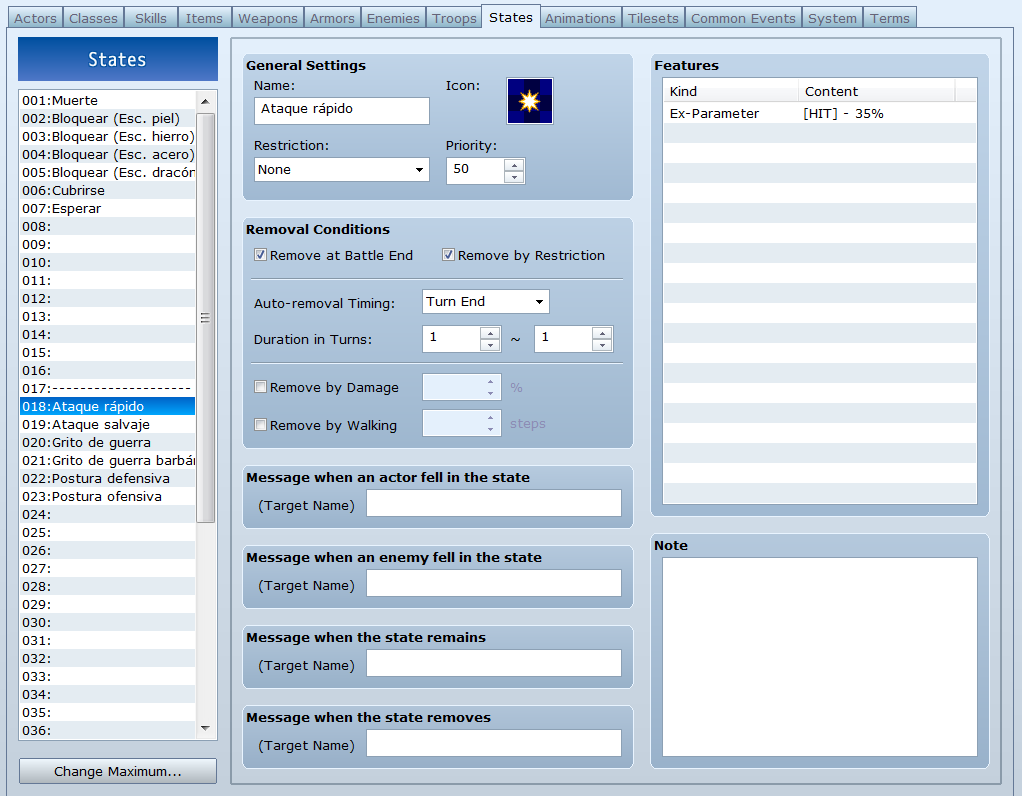Open the state icon picker
Viewport: 1022px width, 796px height.
529,101
